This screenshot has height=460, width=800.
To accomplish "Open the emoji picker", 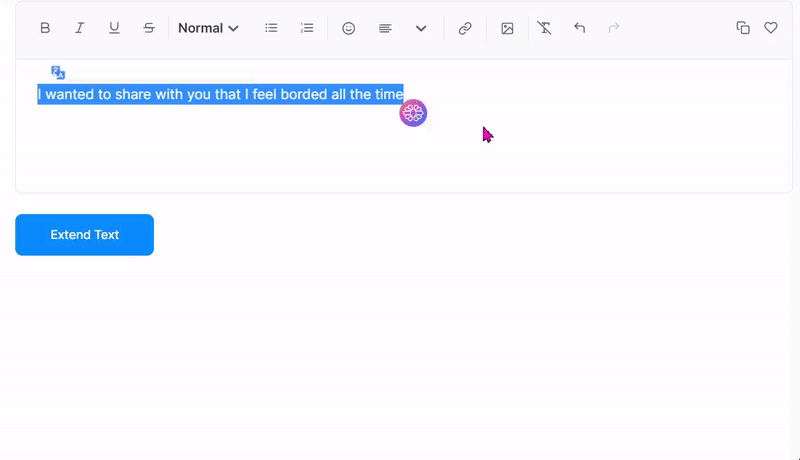I will click(349, 28).
